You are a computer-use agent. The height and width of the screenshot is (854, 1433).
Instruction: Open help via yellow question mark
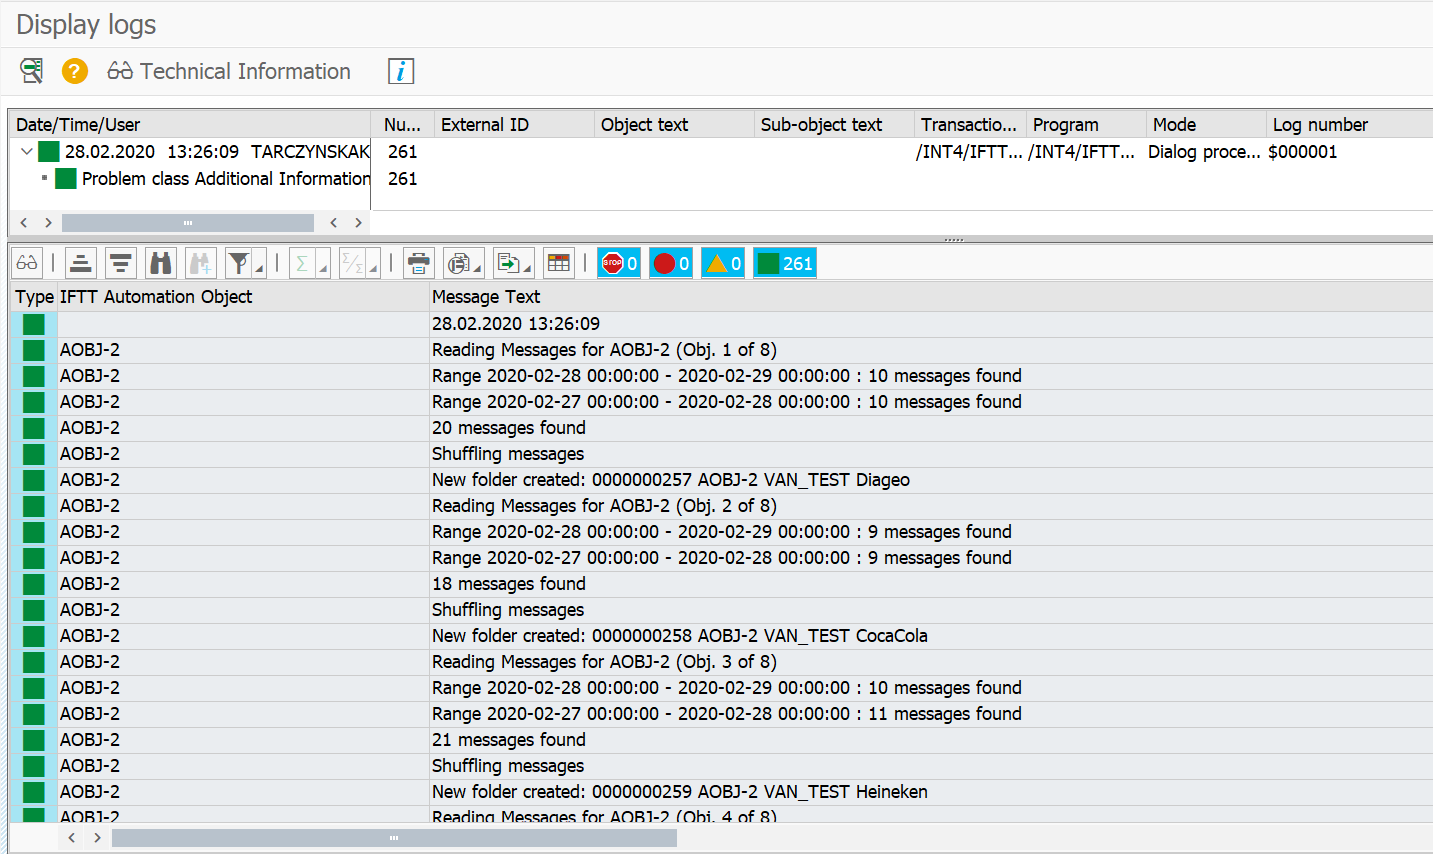coord(75,71)
